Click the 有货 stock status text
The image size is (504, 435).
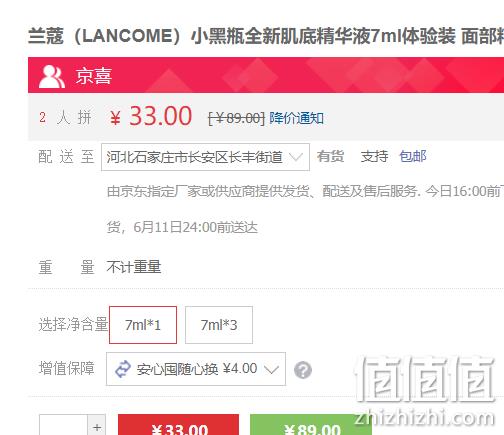330,156
